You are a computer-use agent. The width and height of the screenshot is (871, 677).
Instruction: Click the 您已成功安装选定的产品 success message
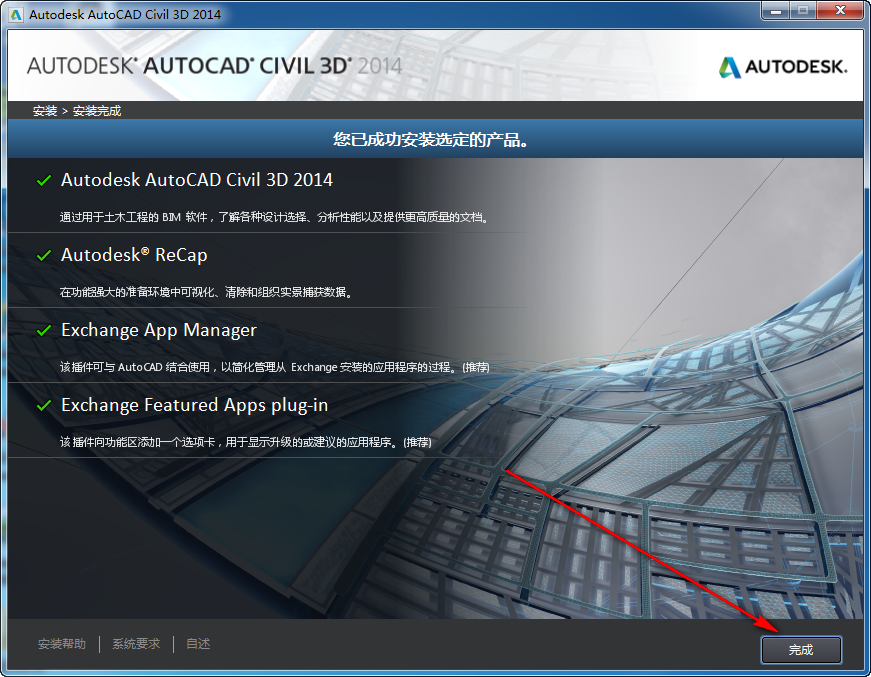point(431,139)
